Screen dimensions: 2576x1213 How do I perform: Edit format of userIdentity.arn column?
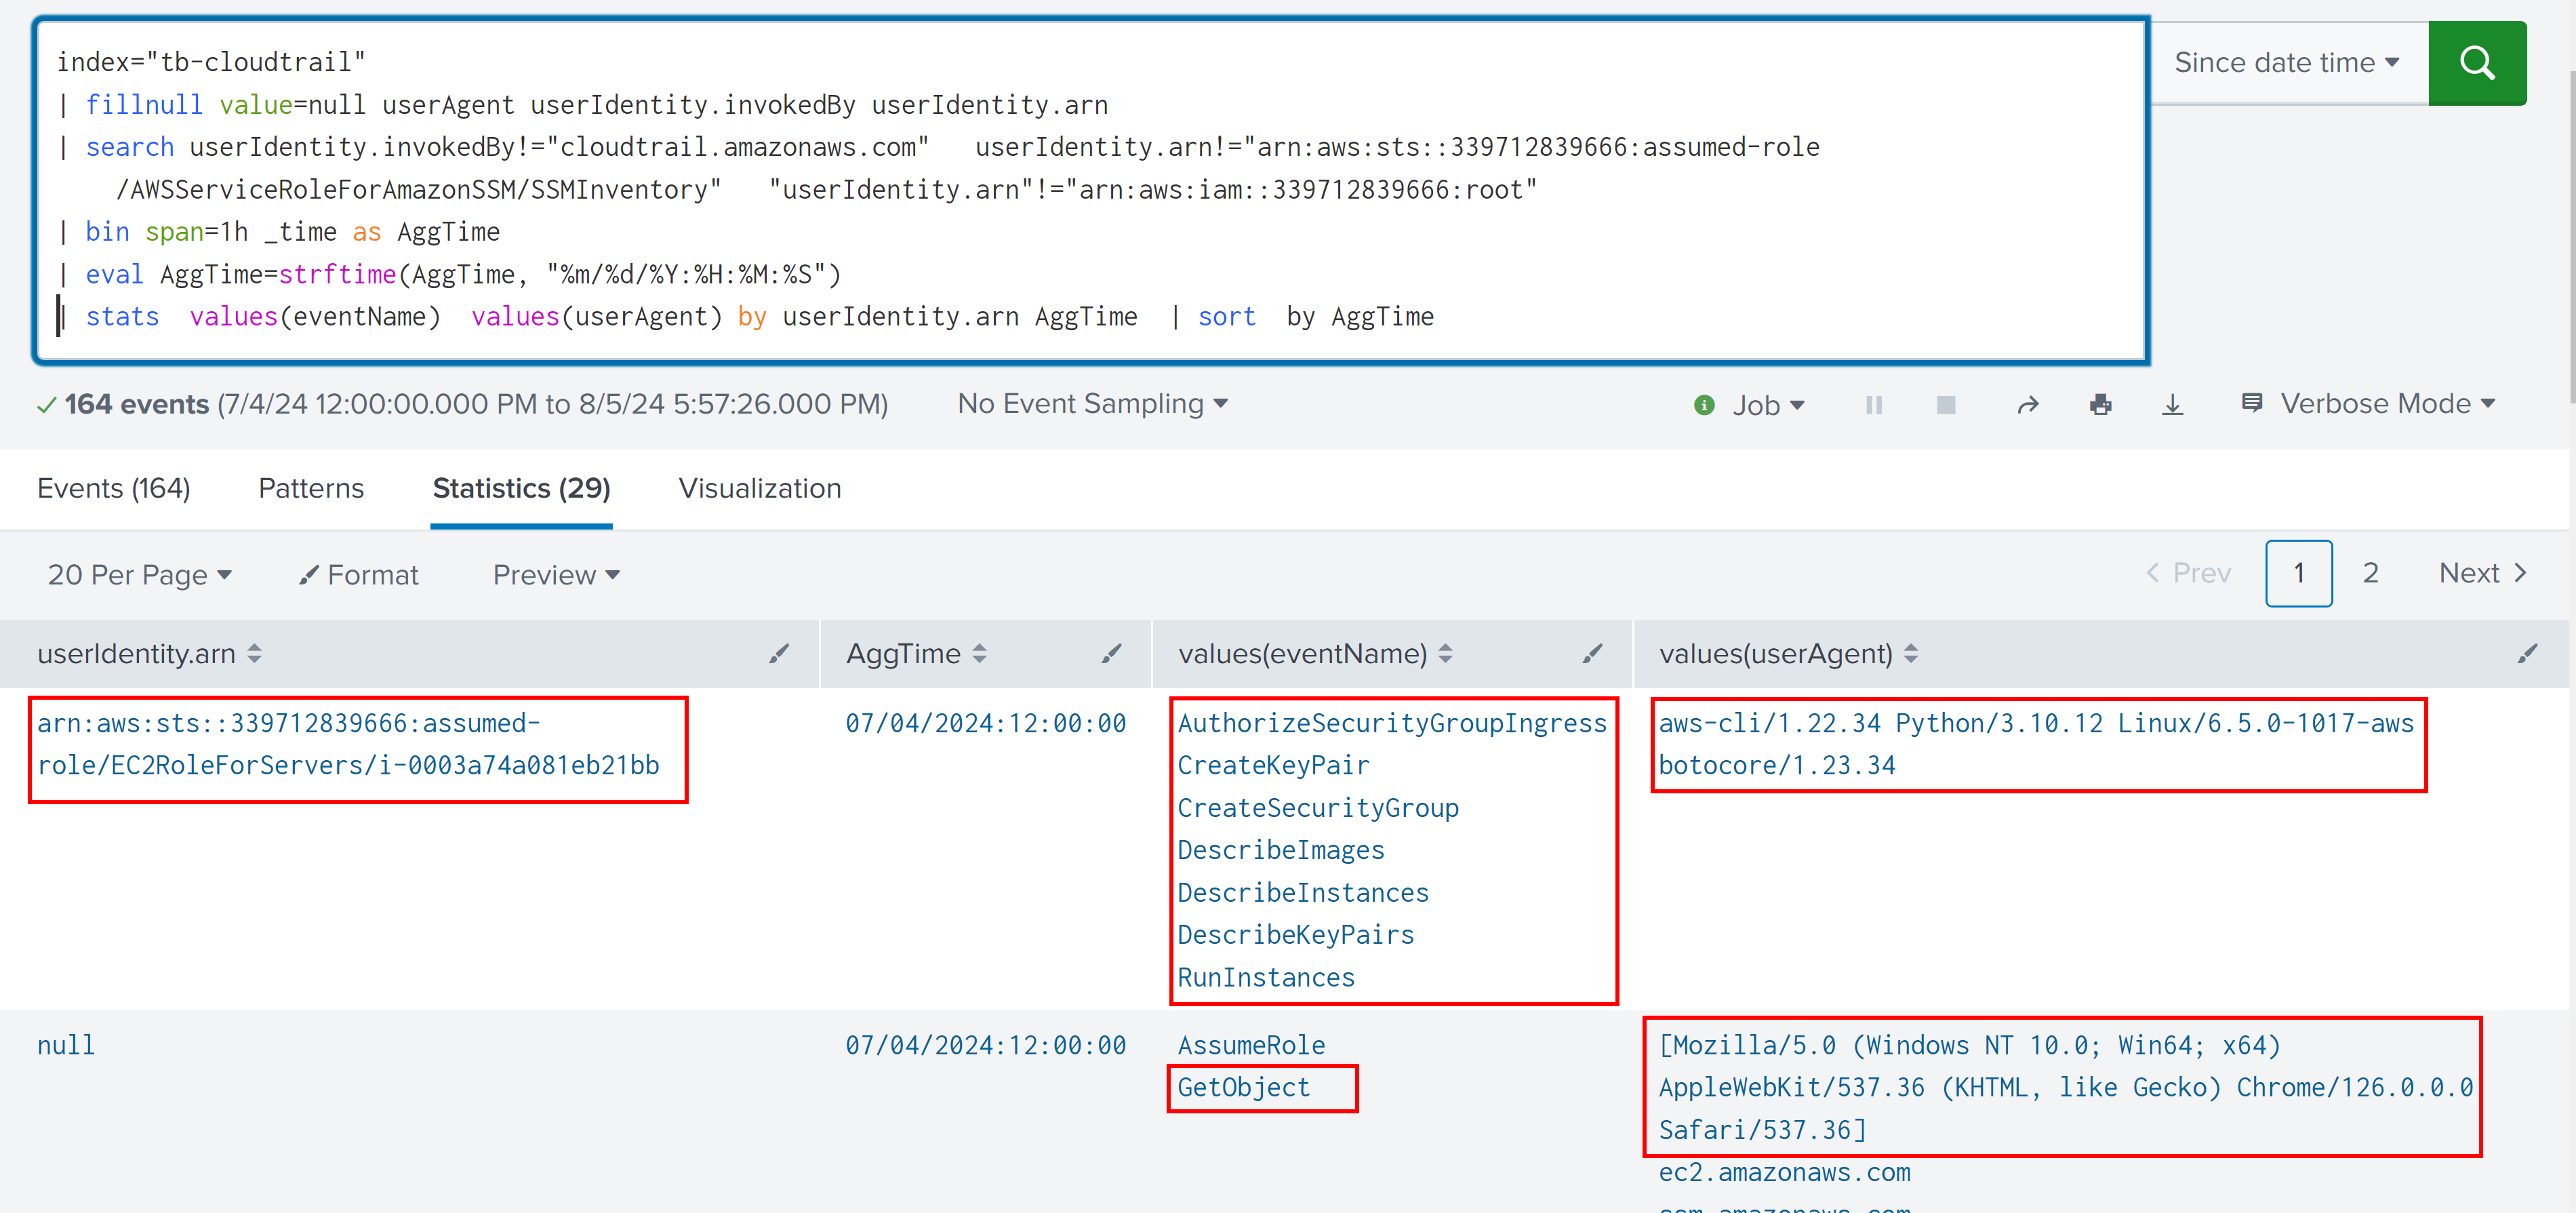(778, 654)
